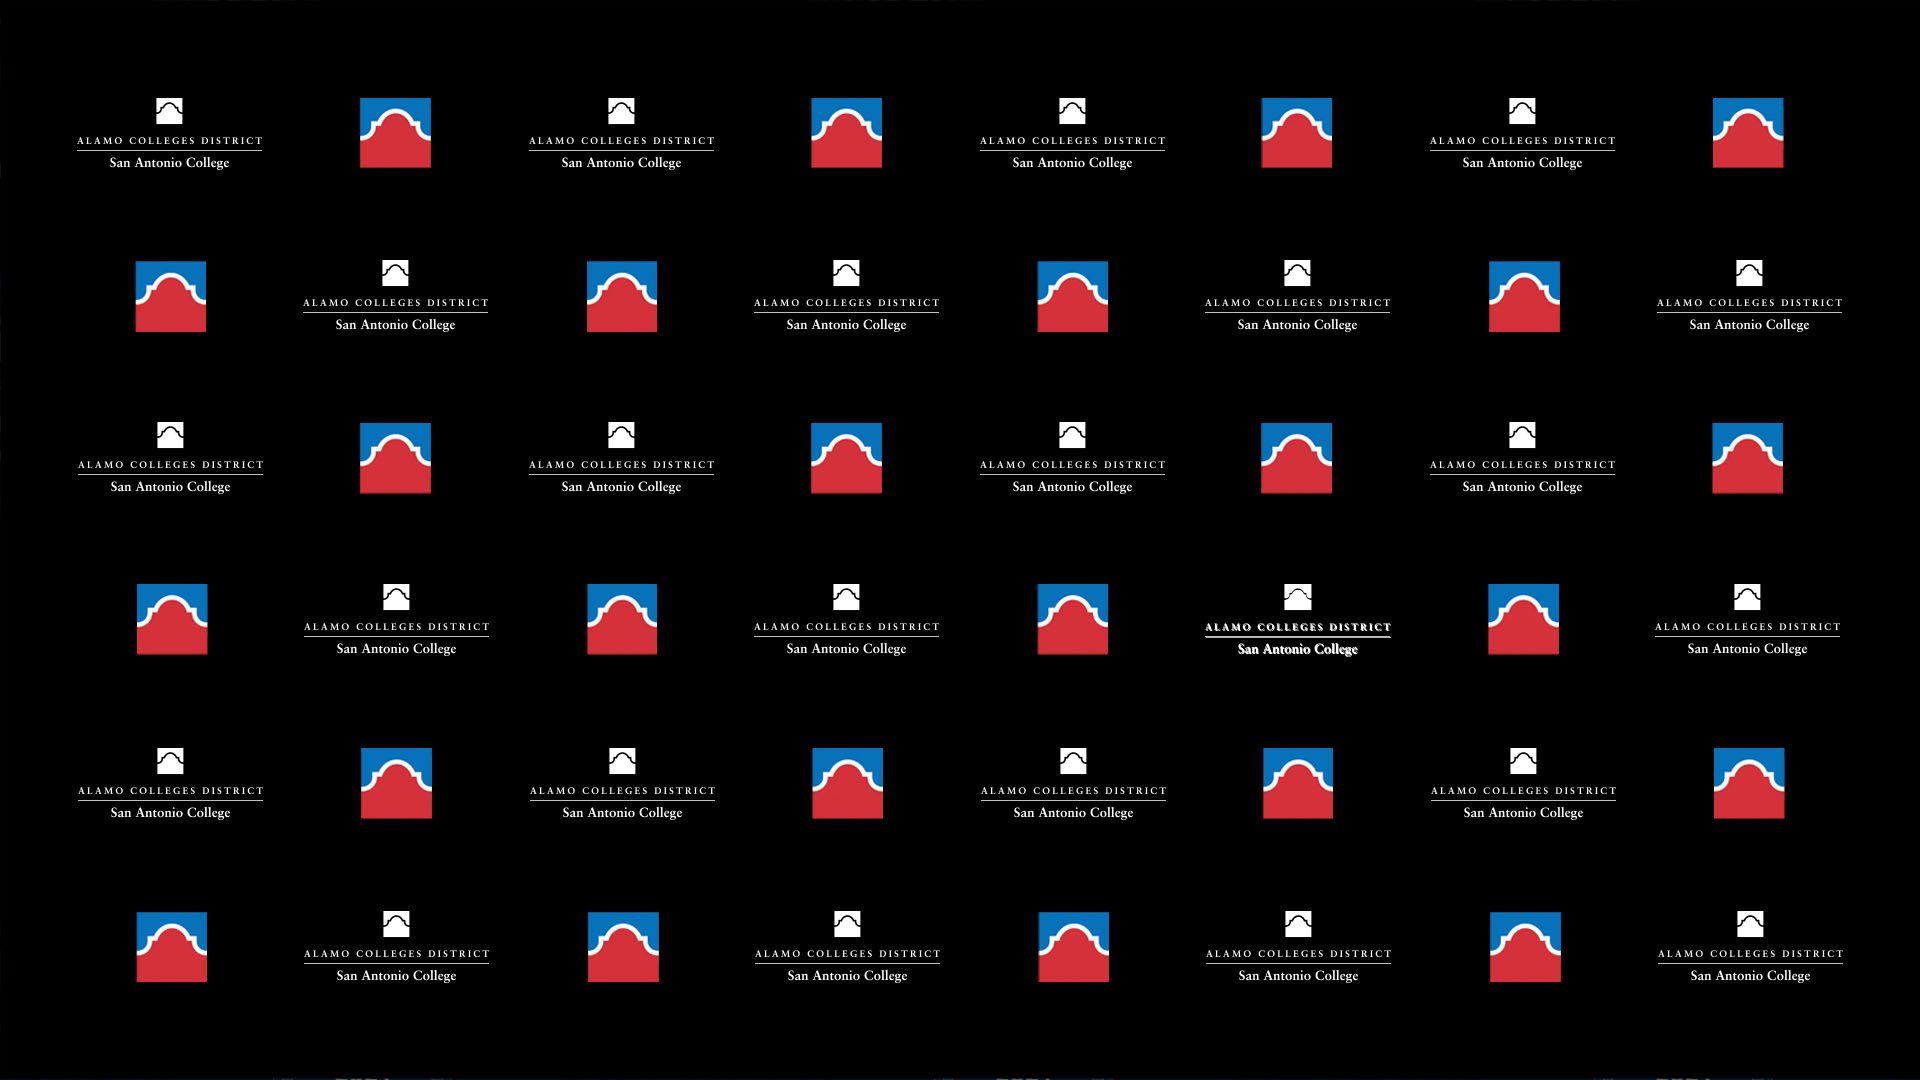
Task: Click the last red-blue Alamo icon in the bottom row
Action: [1524, 946]
